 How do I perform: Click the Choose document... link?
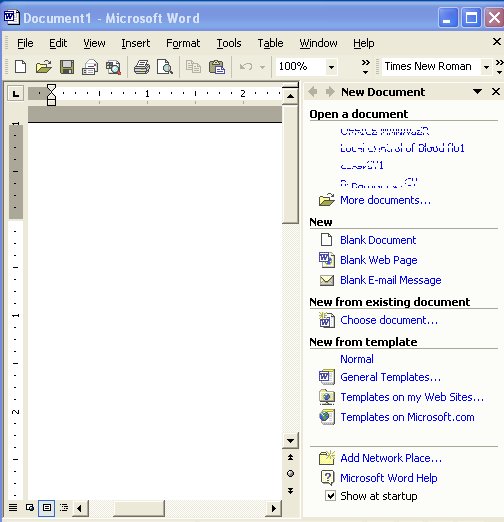(389, 320)
